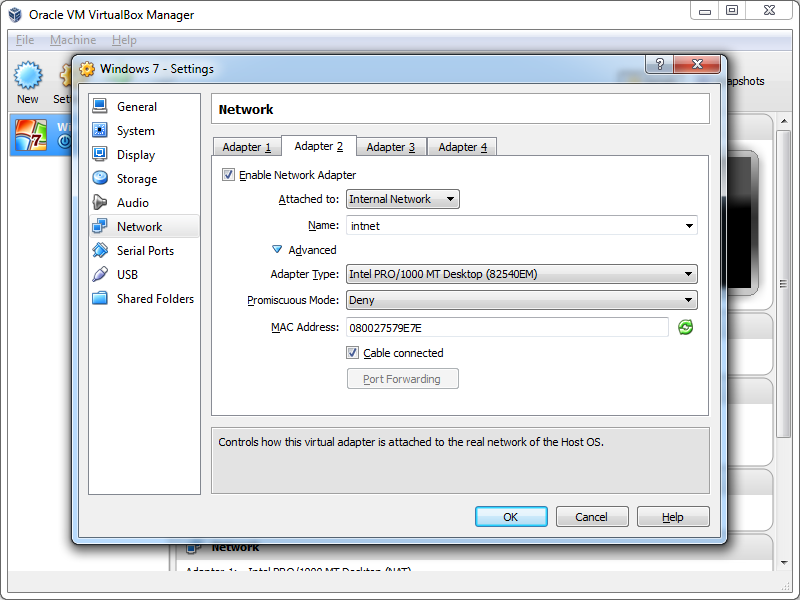Viewport: 800px width, 600px height.
Task: Open the Machine menu
Action: click(73, 40)
